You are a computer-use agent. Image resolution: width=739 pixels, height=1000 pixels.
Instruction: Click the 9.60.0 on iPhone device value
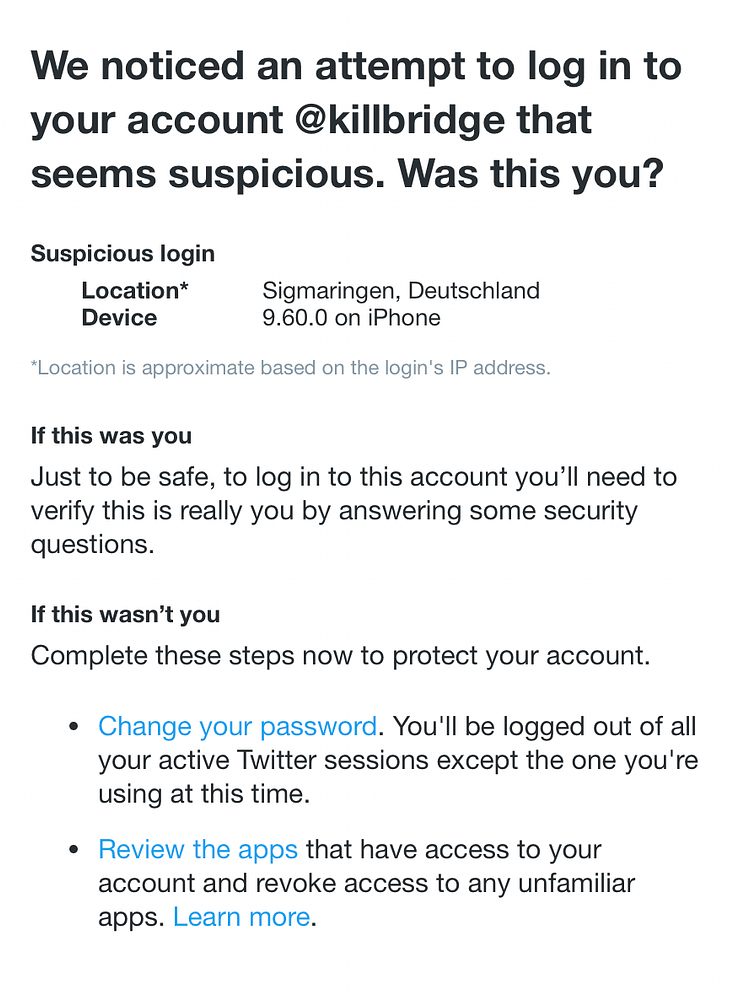tap(351, 318)
